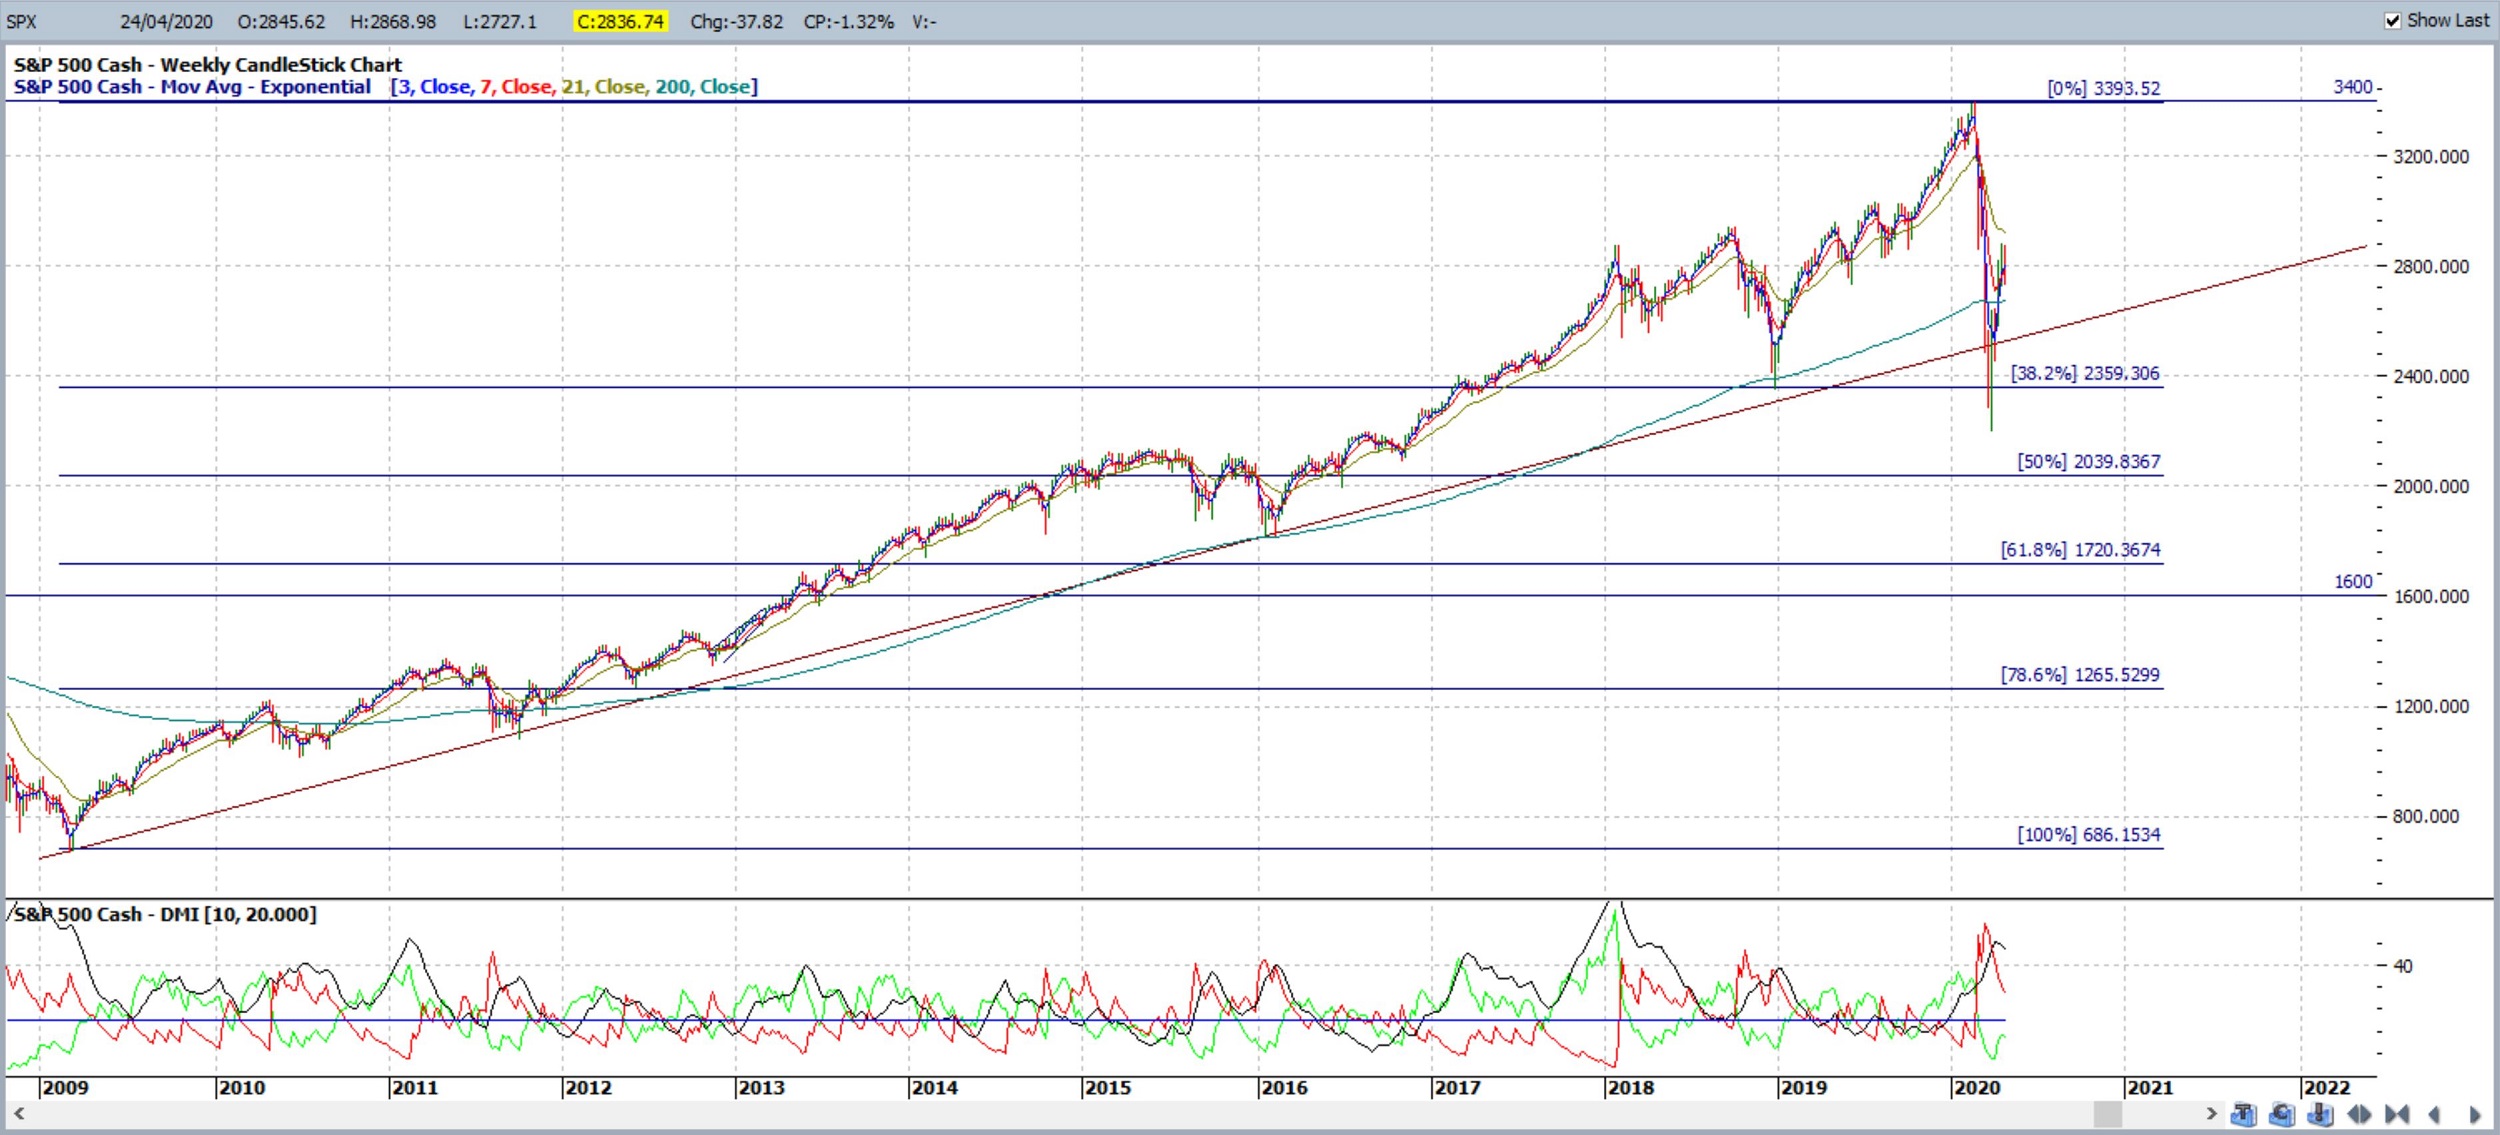Click the [100%] 686.1534 Fibonacci label
The image size is (2500, 1135).
pyautogui.click(x=2089, y=835)
